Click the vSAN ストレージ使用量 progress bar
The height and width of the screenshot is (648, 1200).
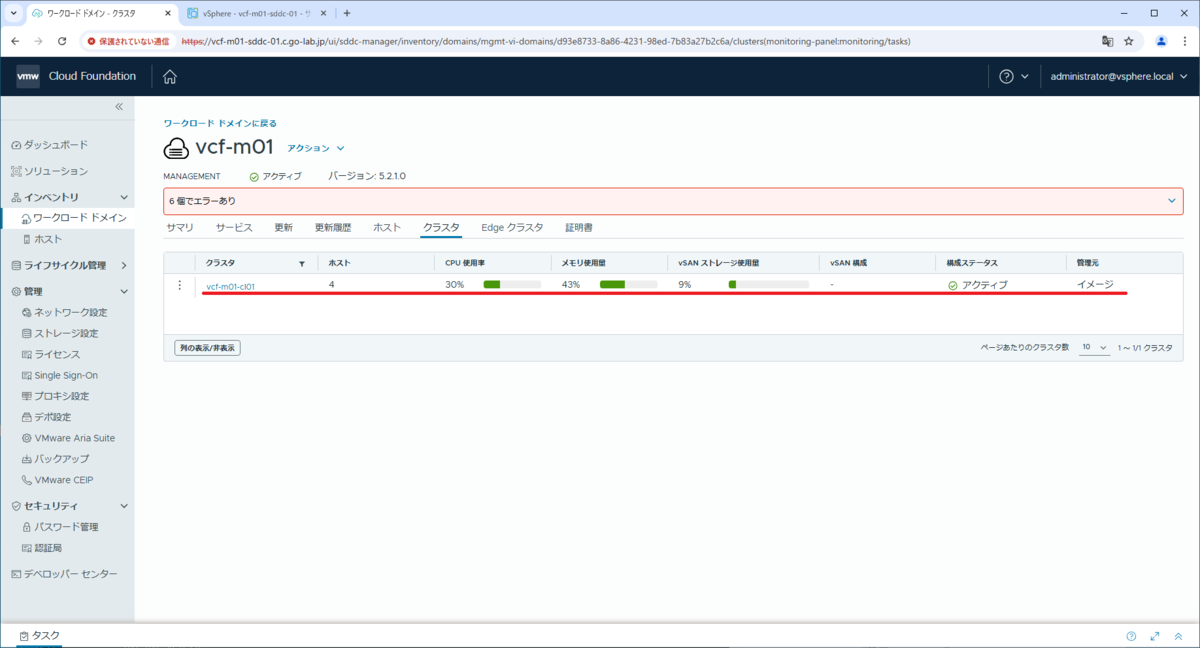point(768,285)
